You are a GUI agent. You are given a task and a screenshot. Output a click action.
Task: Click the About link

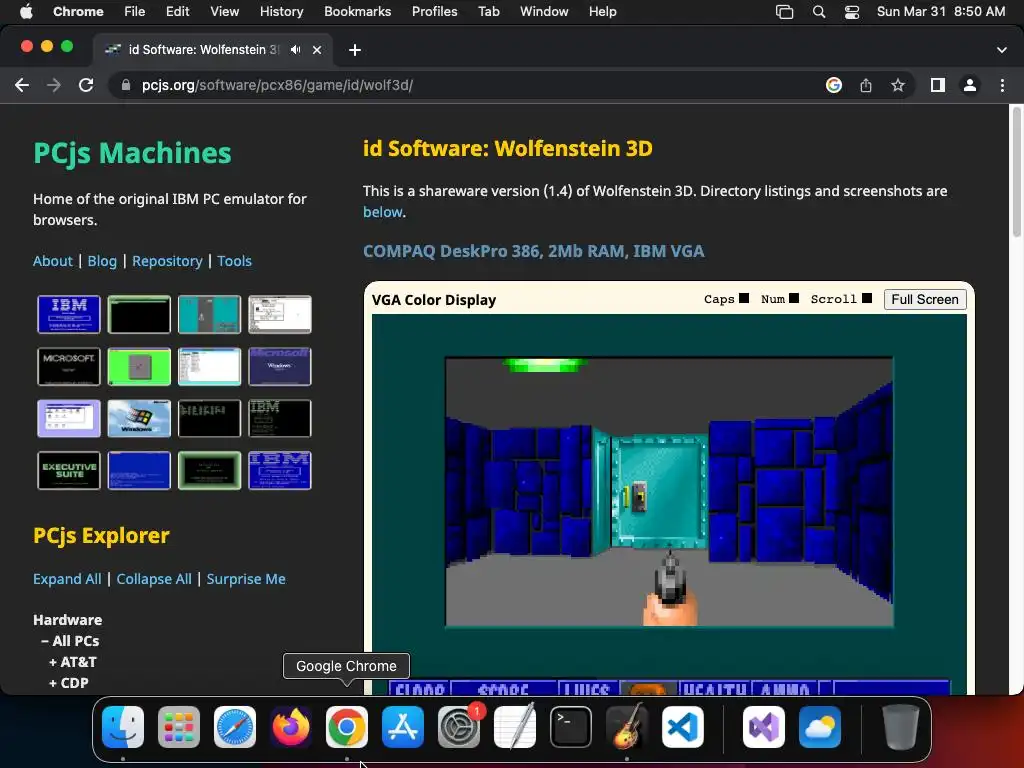[53, 261]
